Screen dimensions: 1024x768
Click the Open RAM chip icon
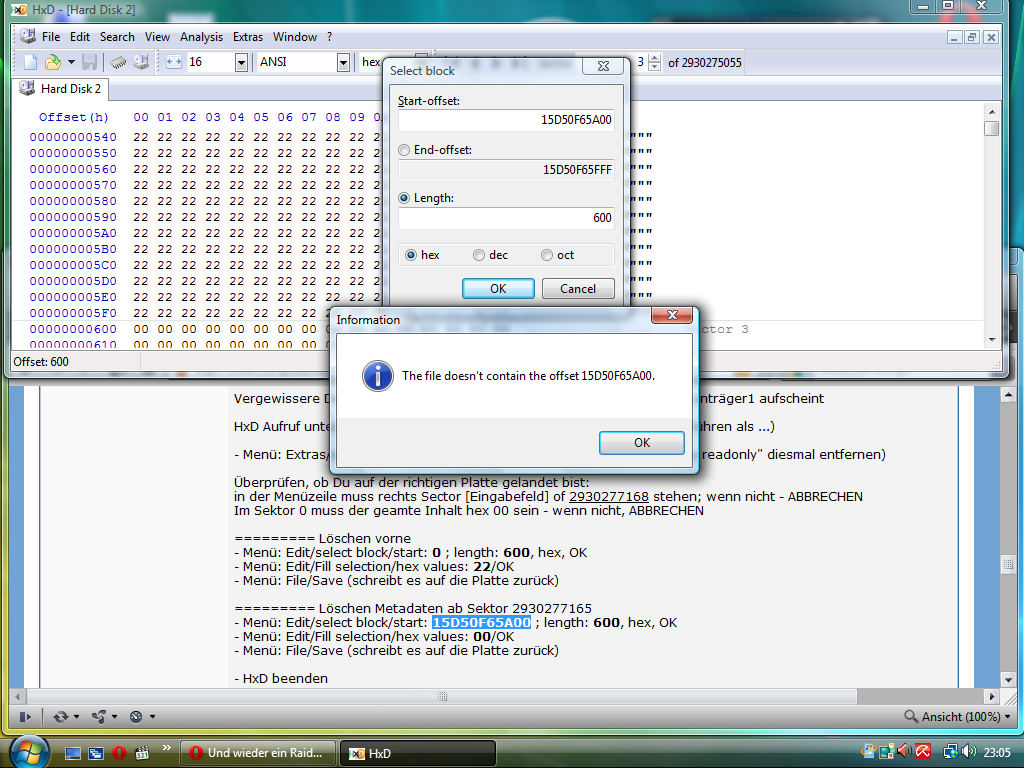118,62
